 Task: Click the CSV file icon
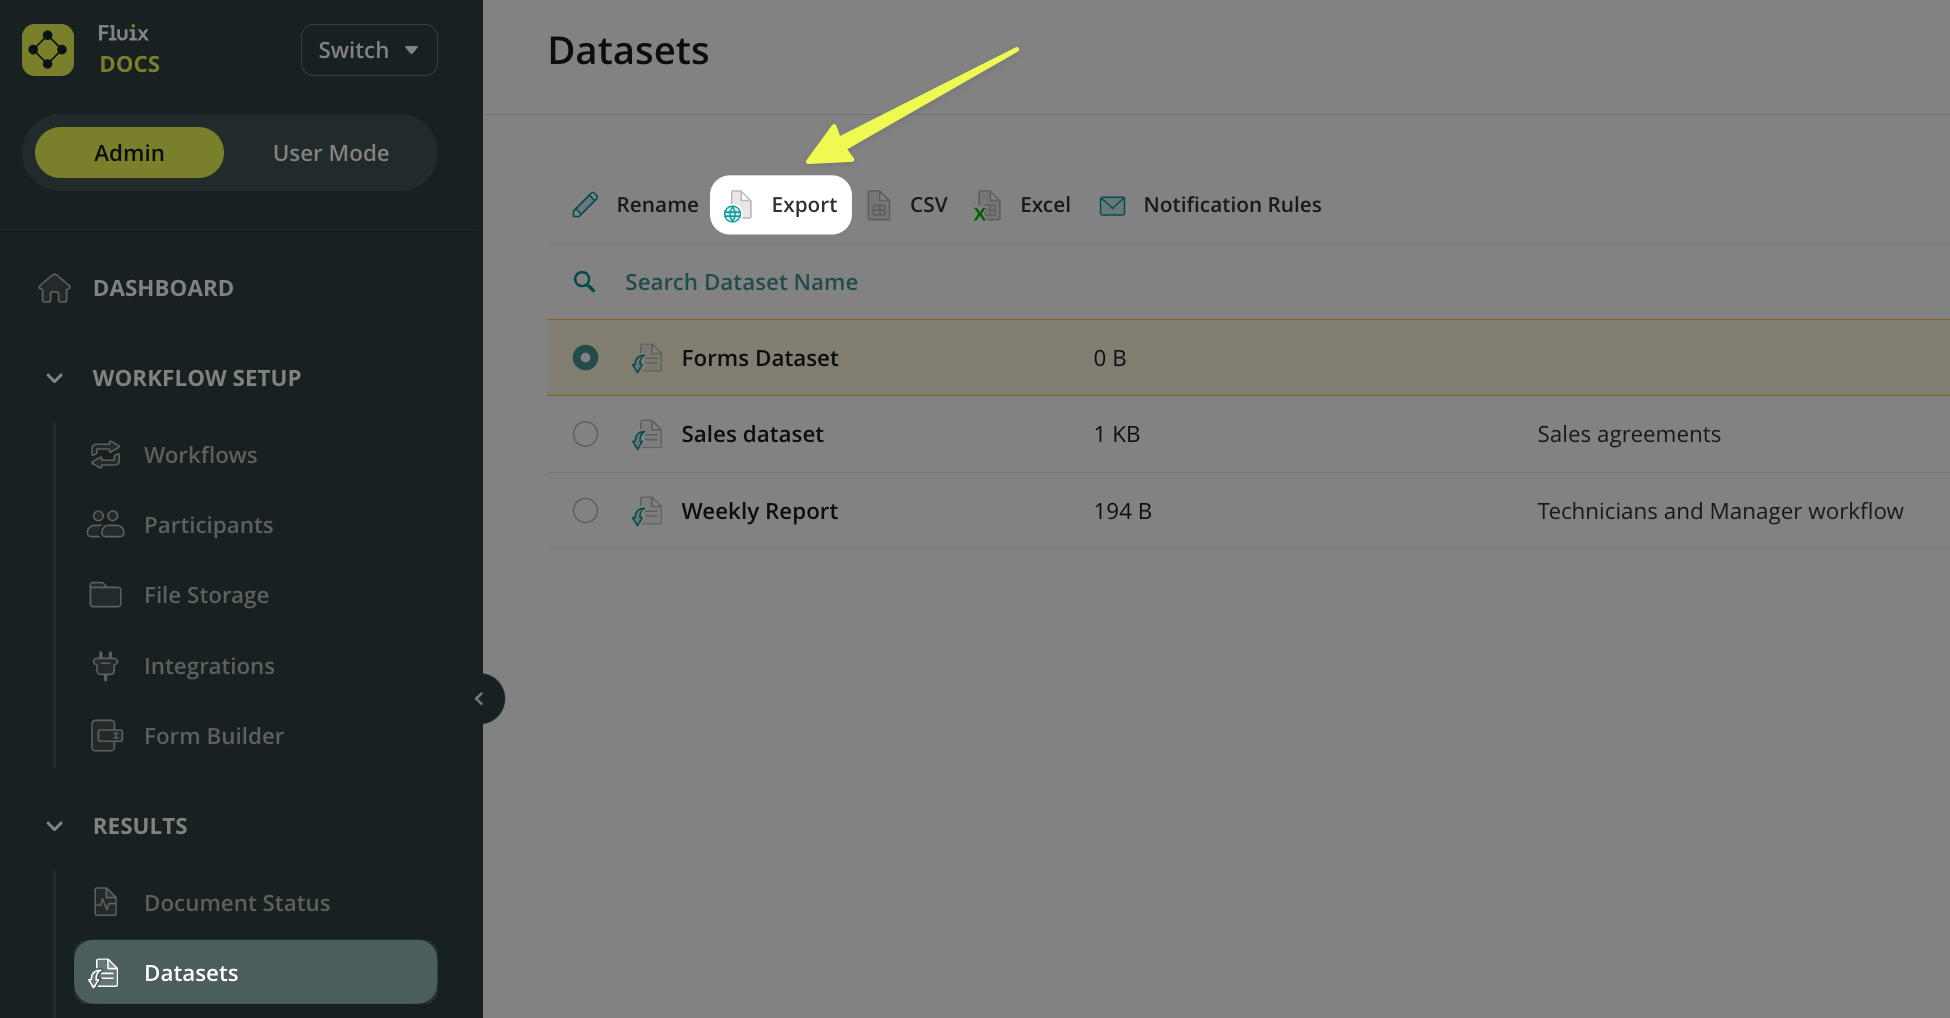coord(879,205)
